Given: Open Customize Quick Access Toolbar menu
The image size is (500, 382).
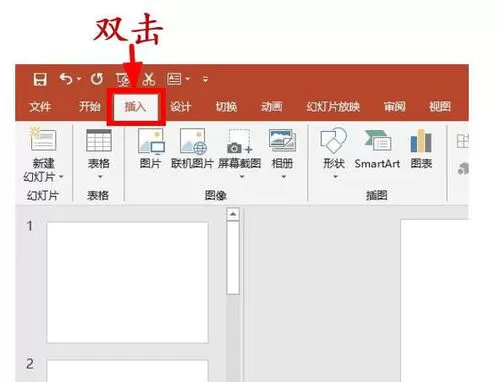Looking at the screenshot, I should 205,79.
